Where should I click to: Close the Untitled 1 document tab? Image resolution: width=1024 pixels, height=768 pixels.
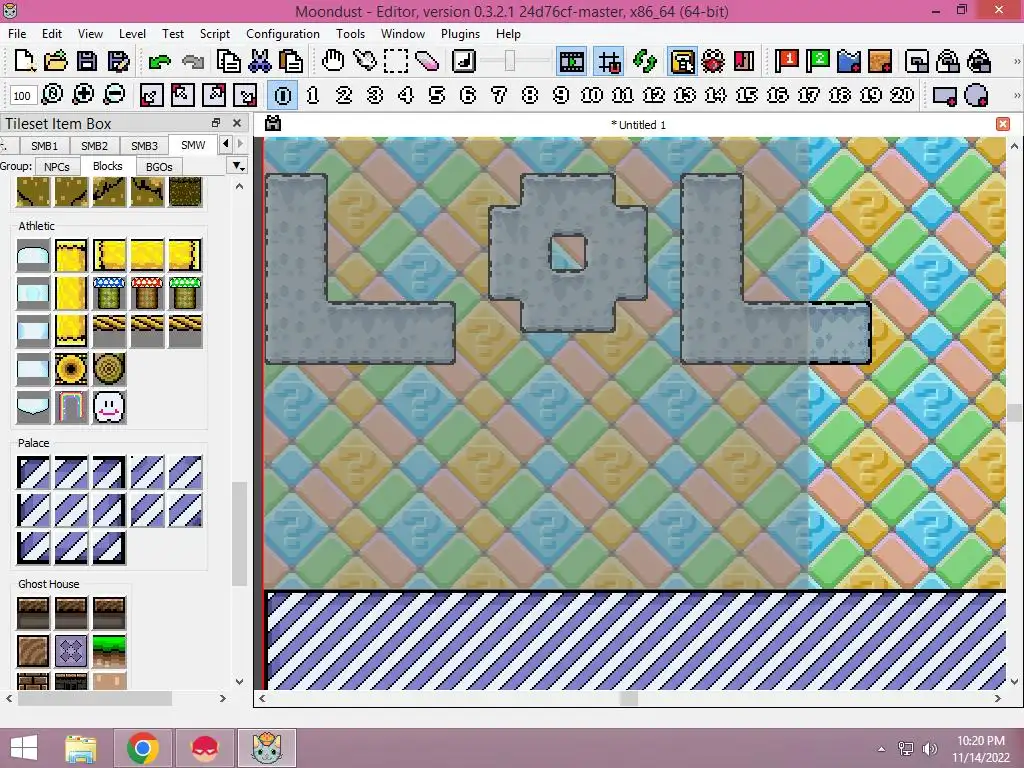[1003, 124]
